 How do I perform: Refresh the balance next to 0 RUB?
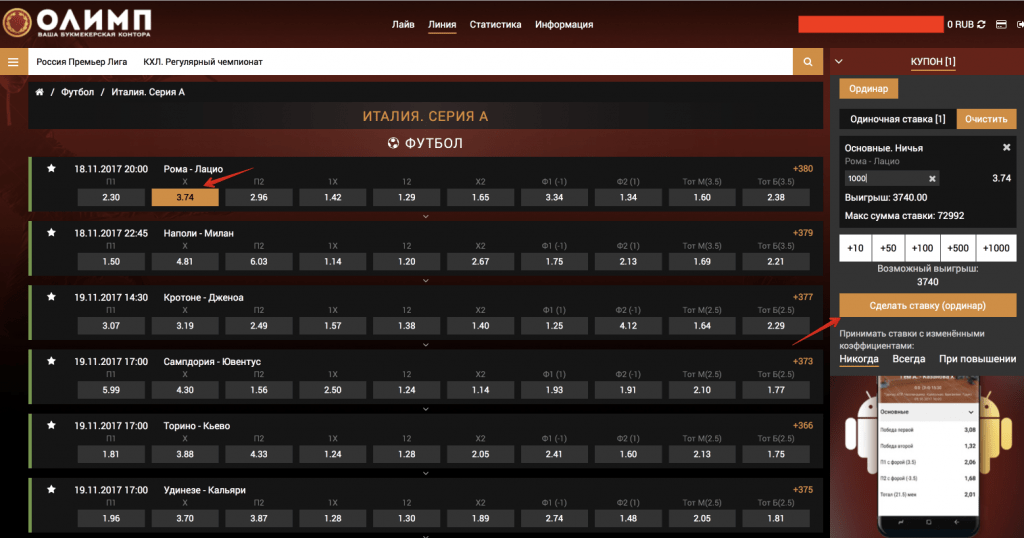[981, 24]
